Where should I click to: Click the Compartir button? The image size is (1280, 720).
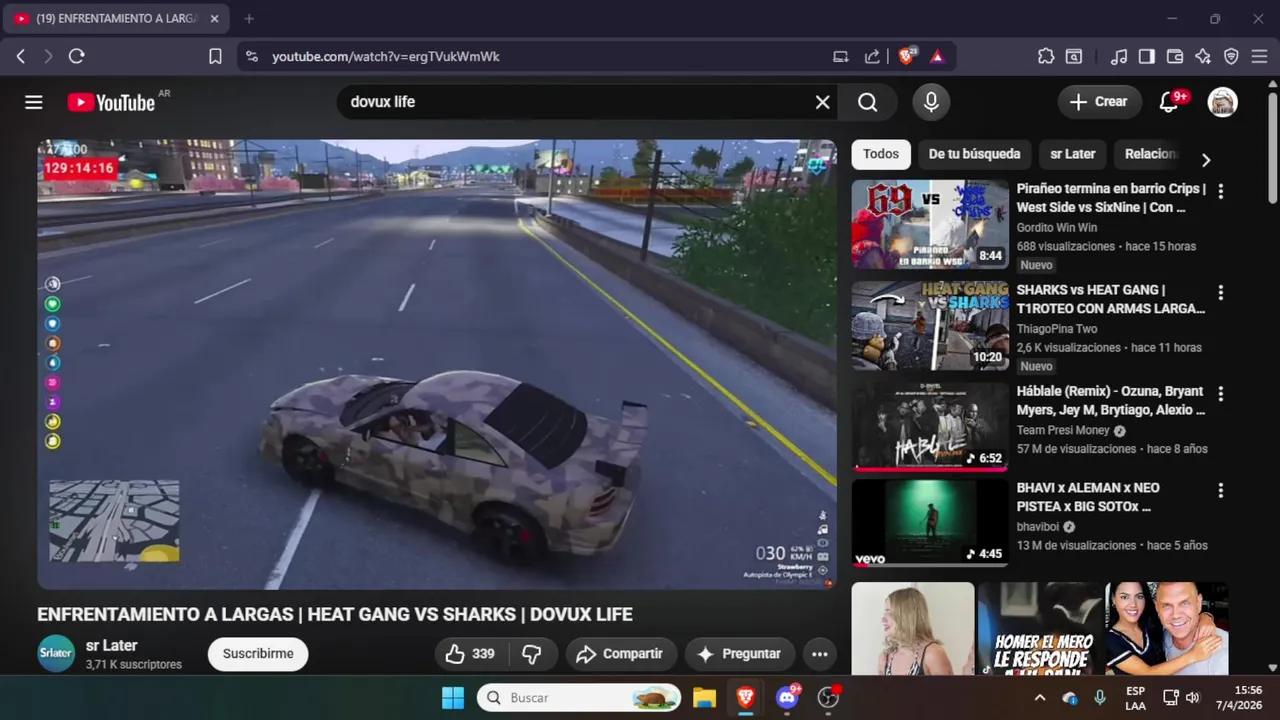click(x=620, y=654)
